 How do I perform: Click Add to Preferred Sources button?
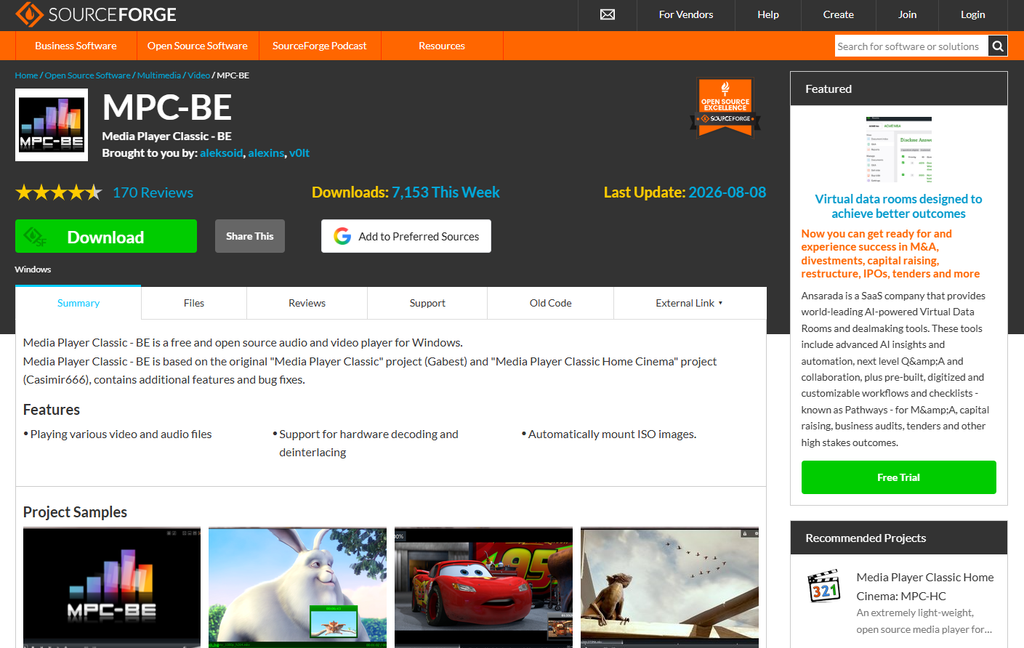click(406, 236)
